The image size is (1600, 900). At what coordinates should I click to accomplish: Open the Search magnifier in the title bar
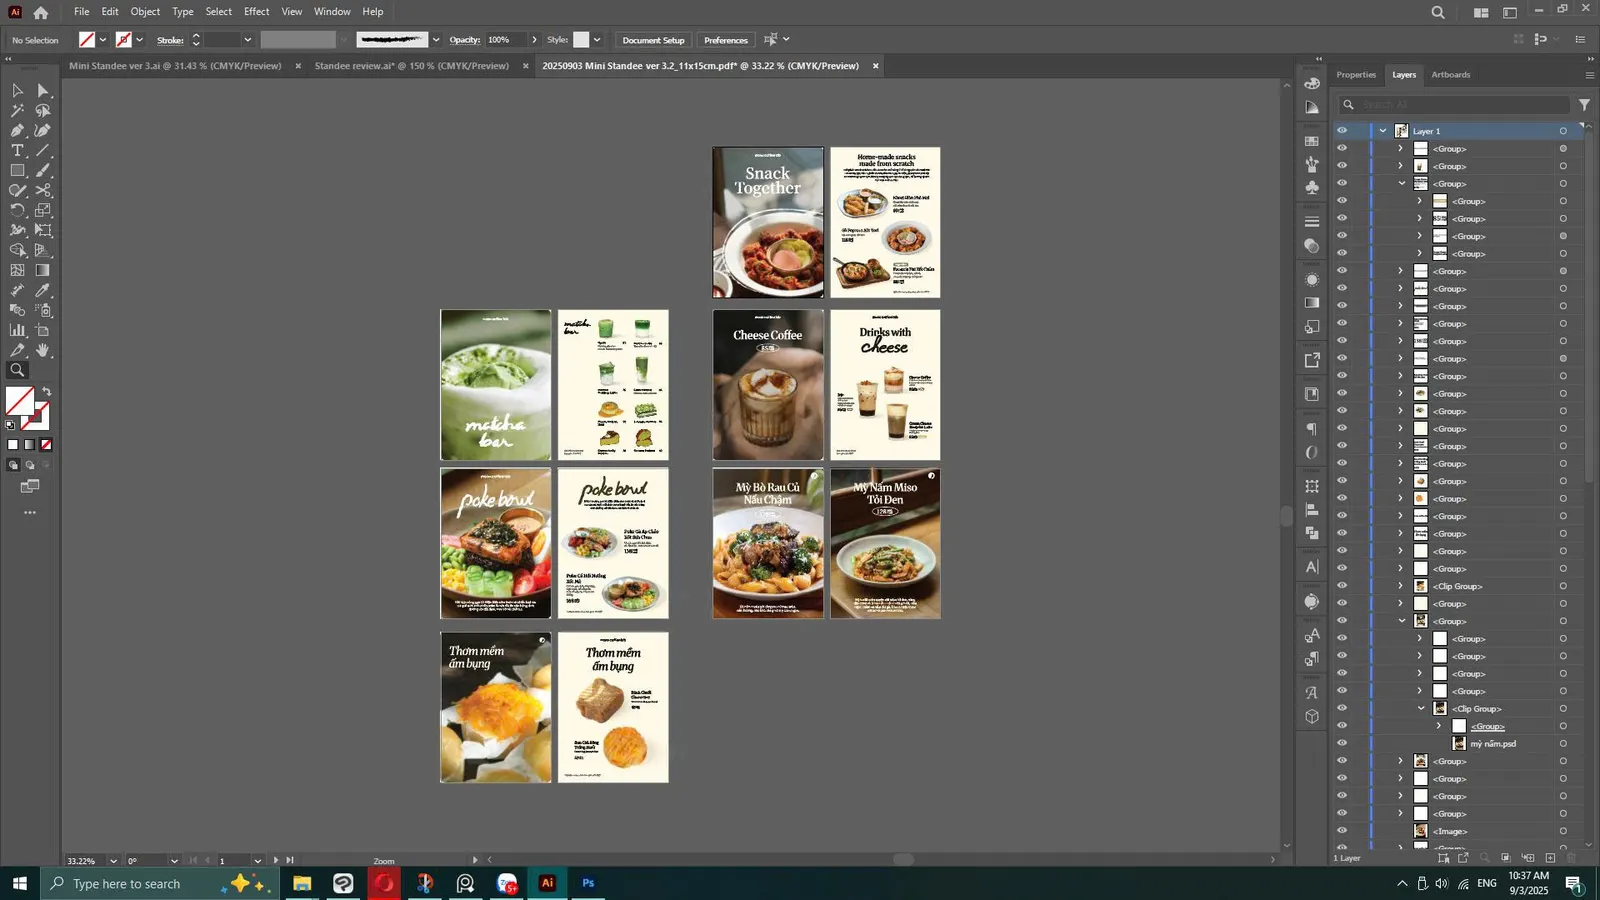[1438, 12]
